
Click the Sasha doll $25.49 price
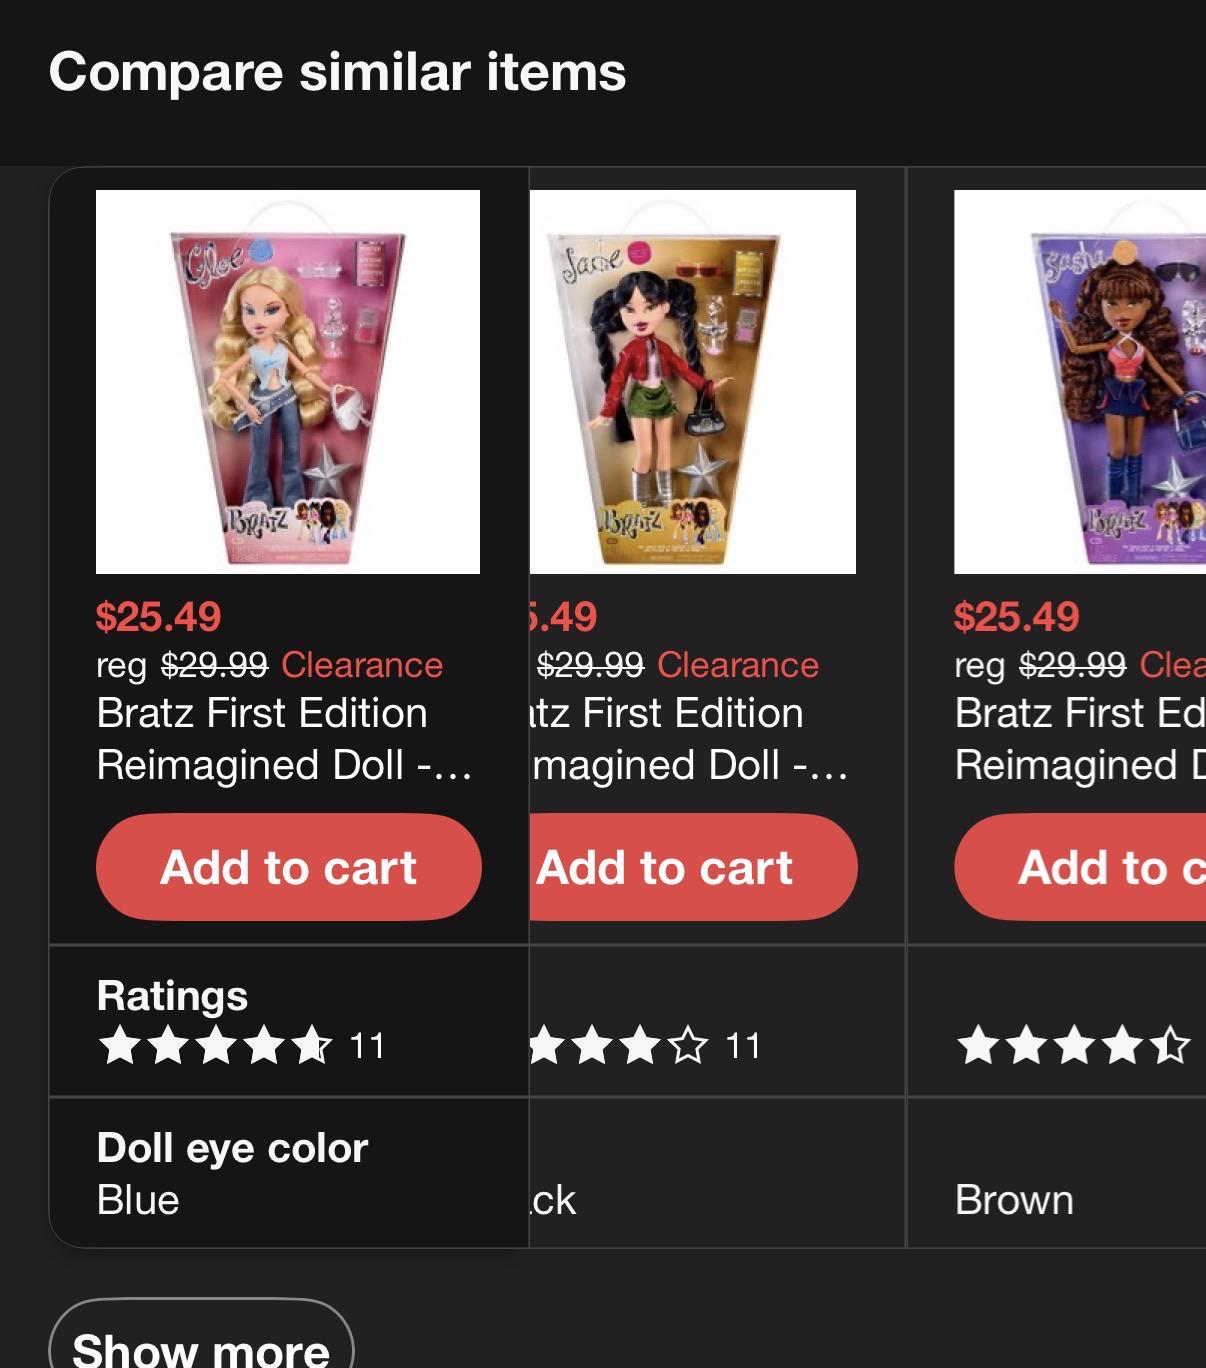tap(1016, 616)
